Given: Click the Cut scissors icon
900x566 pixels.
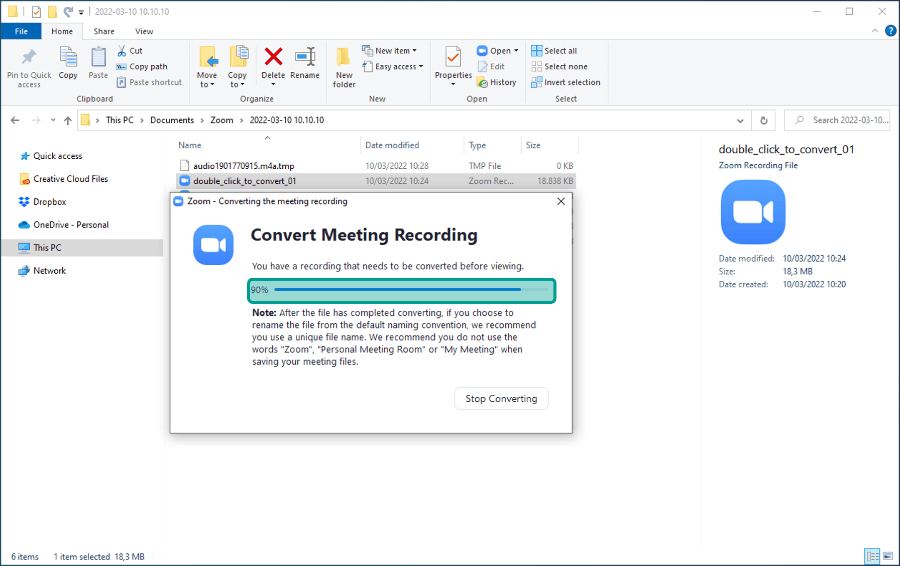Looking at the screenshot, I should tap(122, 51).
